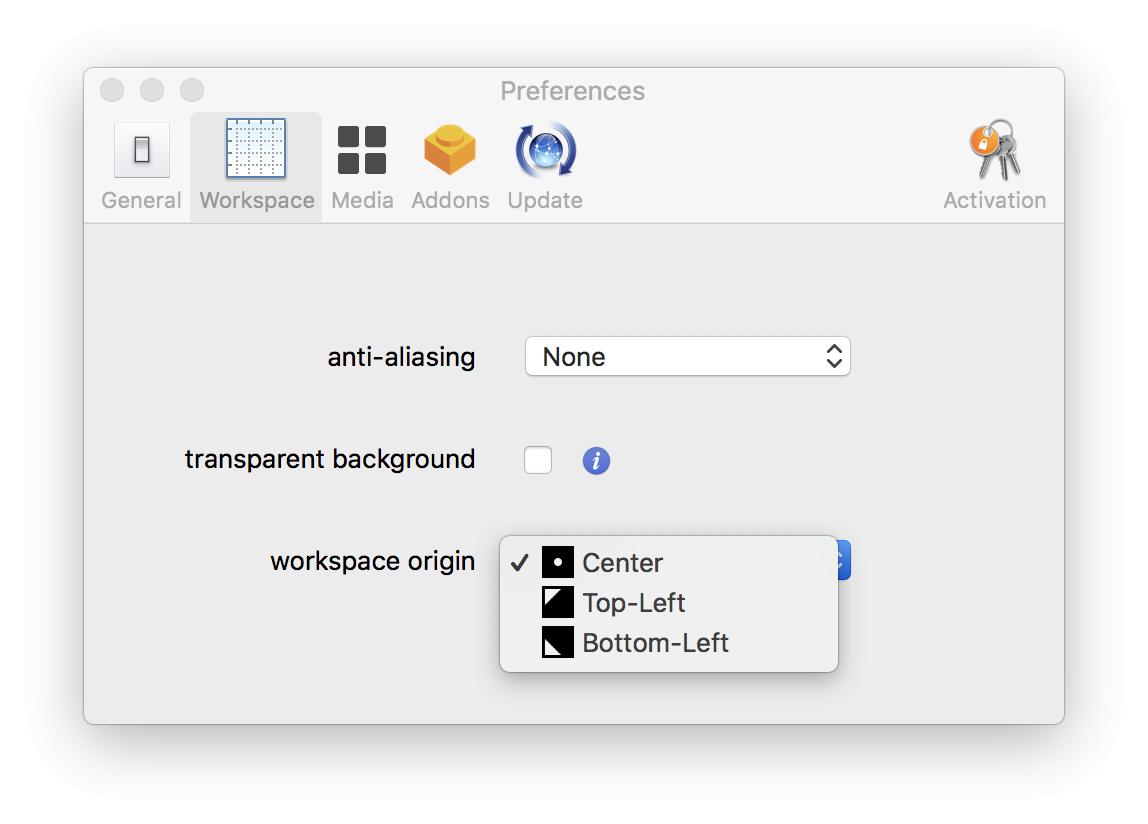Choose Bottom-Left from the origin menu

(655, 643)
